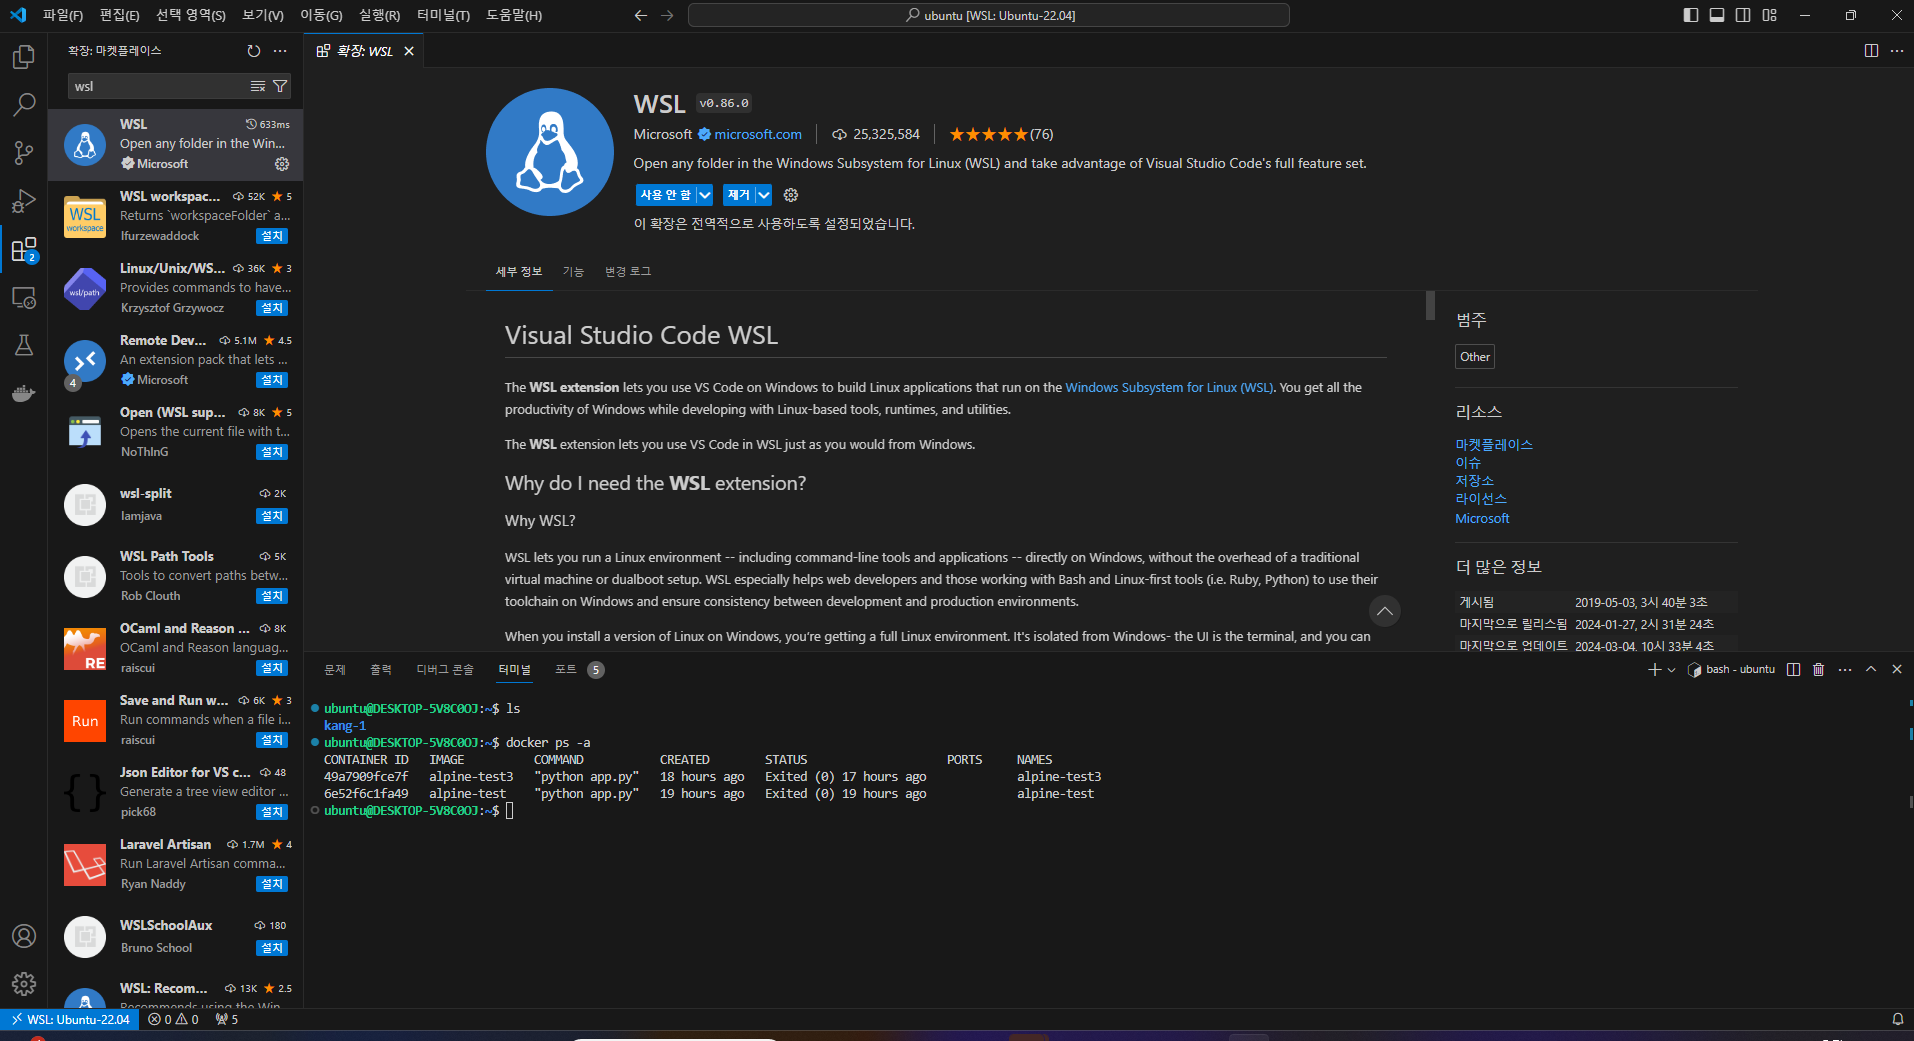
Task: Open the Run and Debug view
Action: coord(24,201)
